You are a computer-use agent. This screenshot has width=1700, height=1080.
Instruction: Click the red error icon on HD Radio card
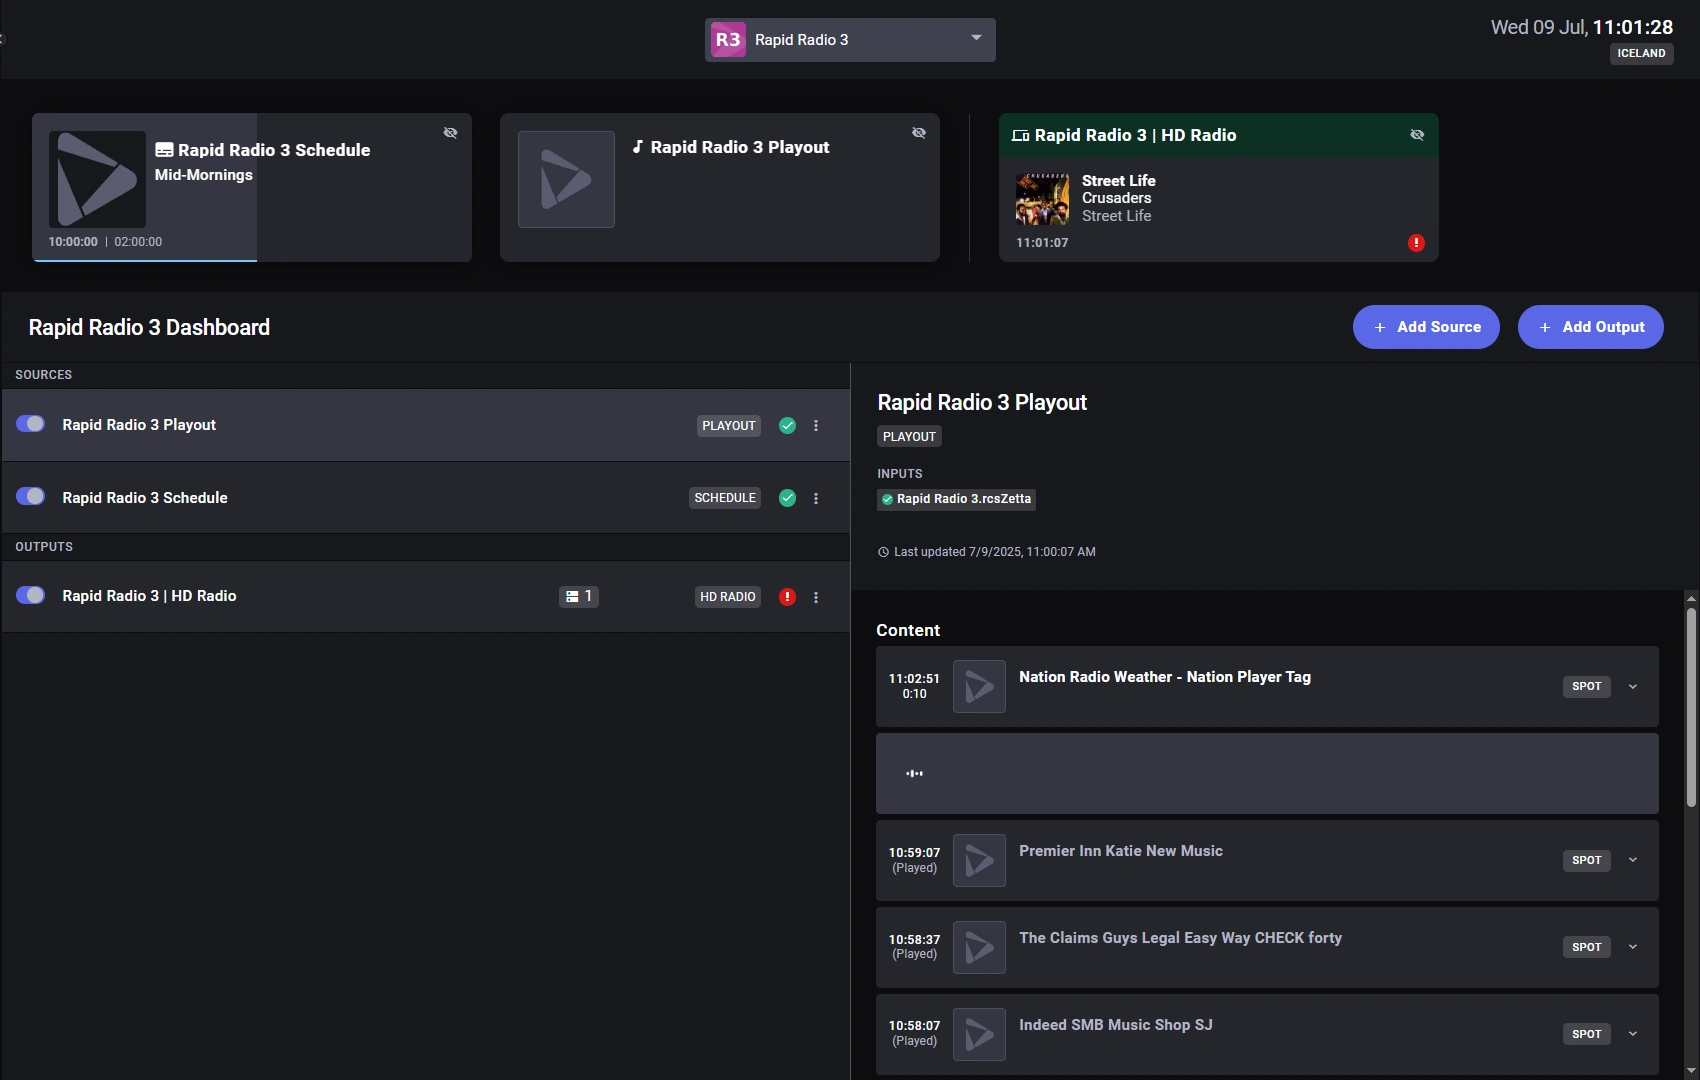pyautogui.click(x=1416, y=243)
